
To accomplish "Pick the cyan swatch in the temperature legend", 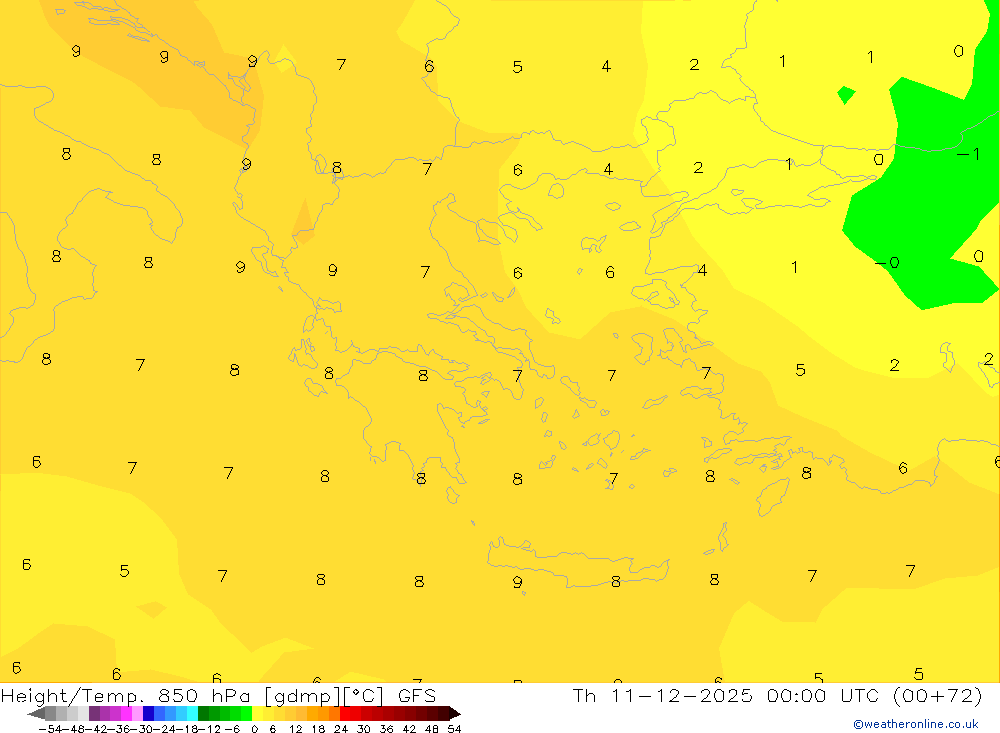I will 192,713.
